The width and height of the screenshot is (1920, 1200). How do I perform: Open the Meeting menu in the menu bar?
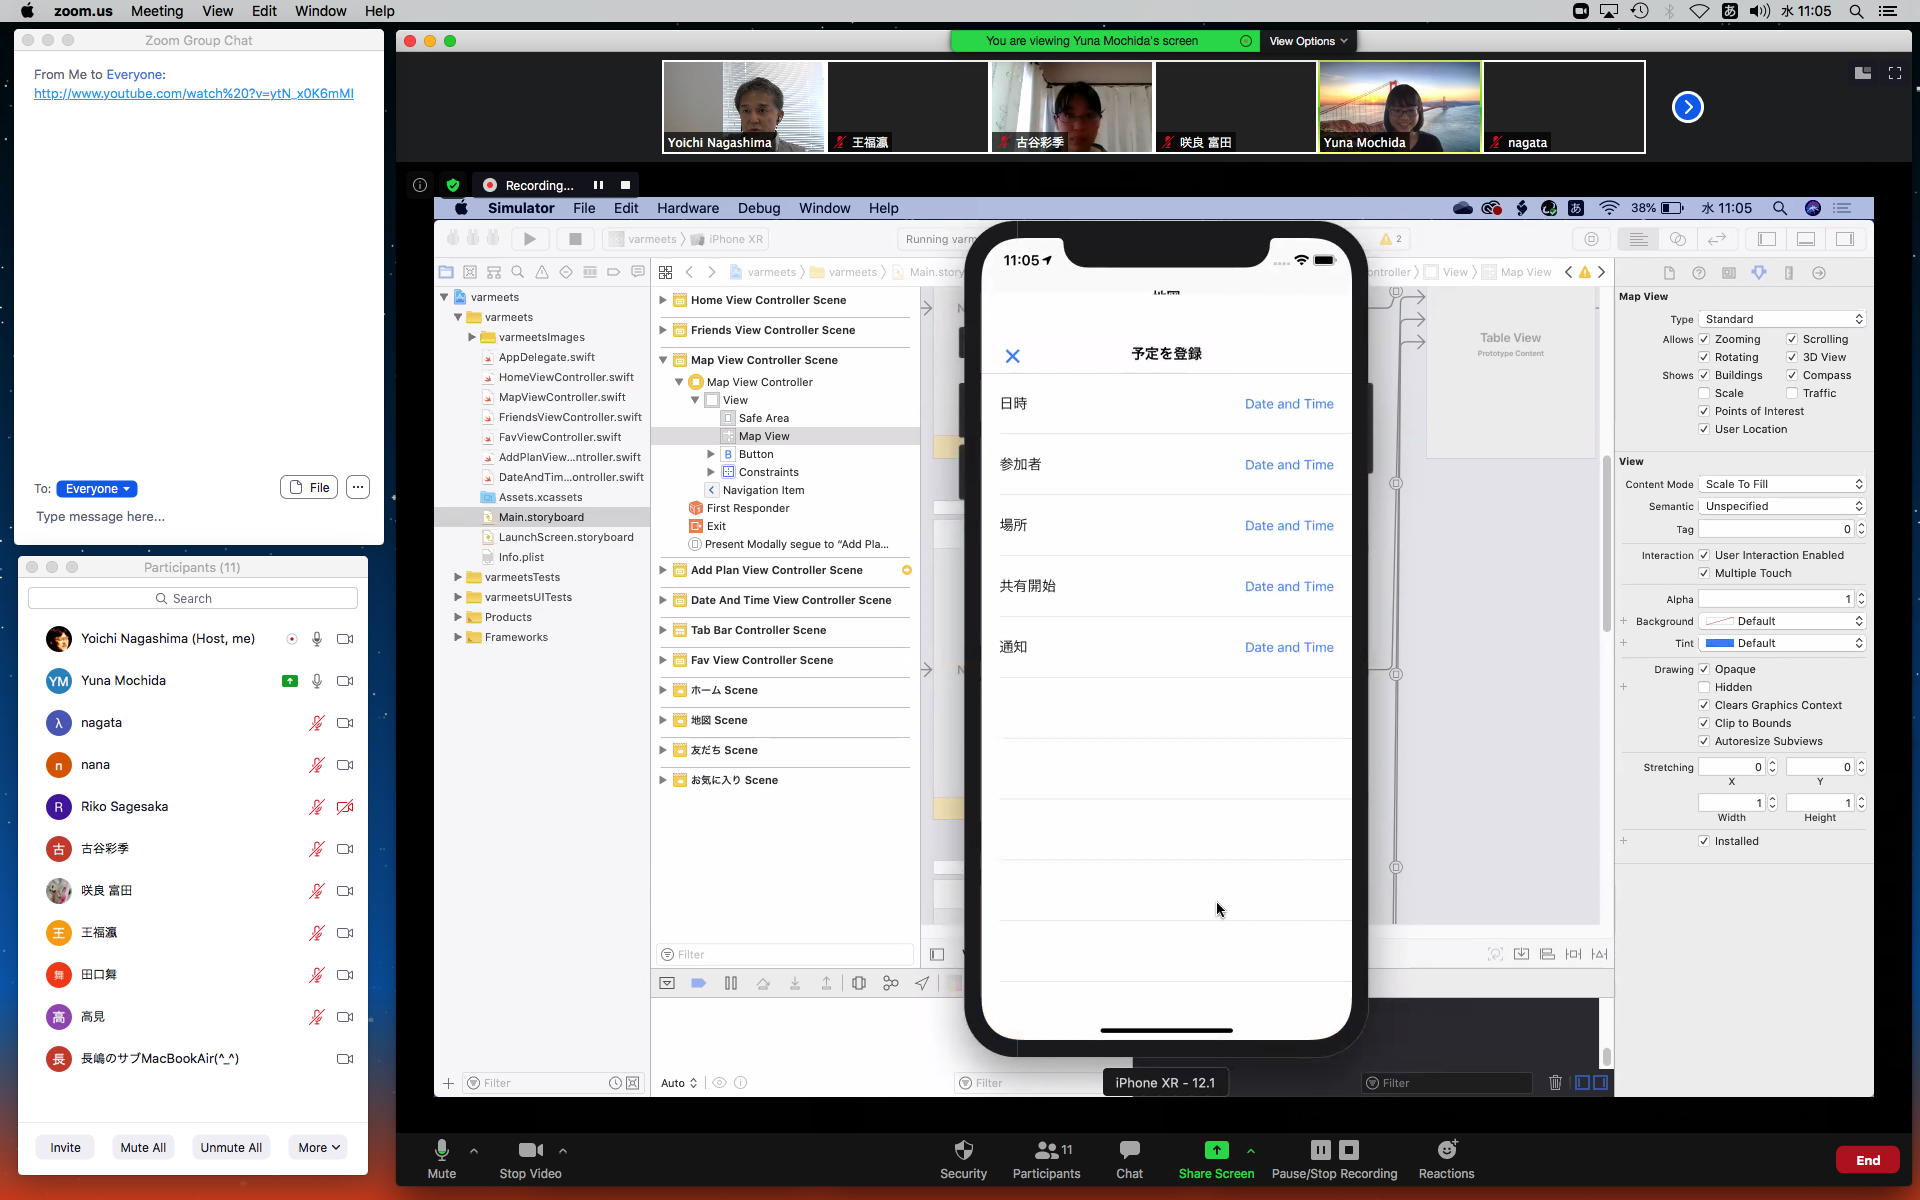[157, 11]
